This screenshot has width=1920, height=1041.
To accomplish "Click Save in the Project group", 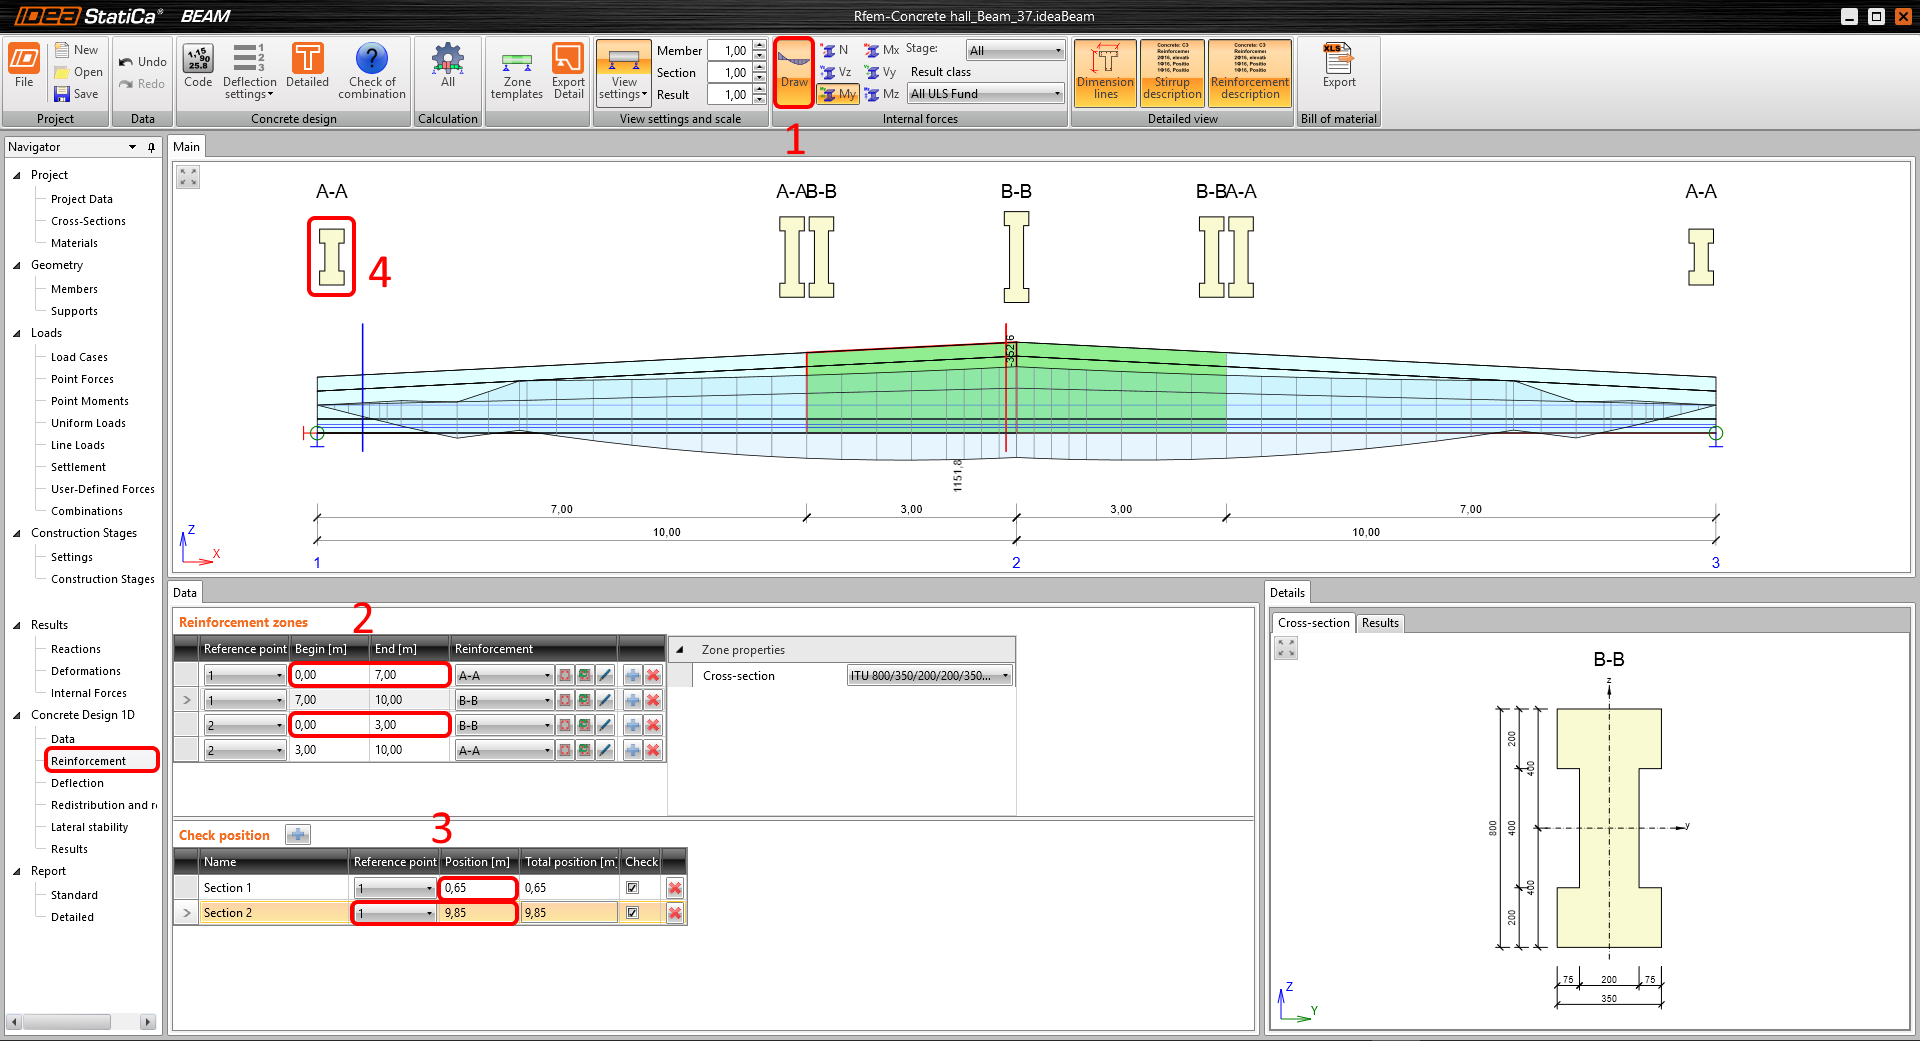I will [77, 94].
